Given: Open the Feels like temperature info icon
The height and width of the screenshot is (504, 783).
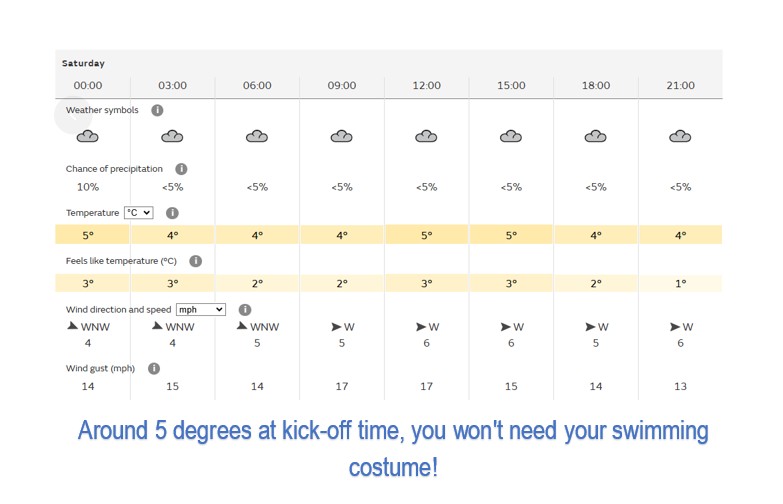Looking at the screenshot, I should [x=196, y=261].
